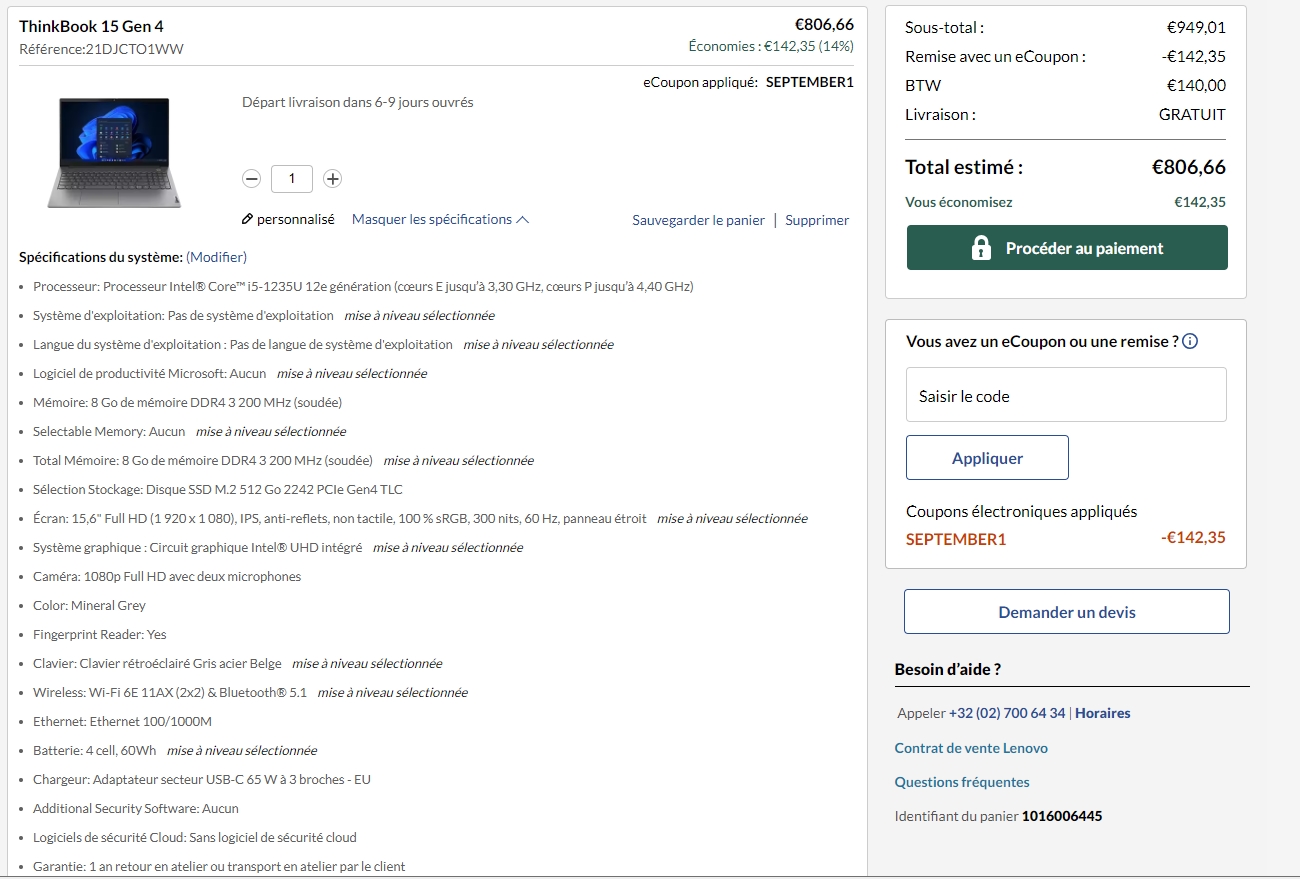Collapse specs via Masquer les spécifications chevron
Viewport: 1300px width, 879px height.
522,220
